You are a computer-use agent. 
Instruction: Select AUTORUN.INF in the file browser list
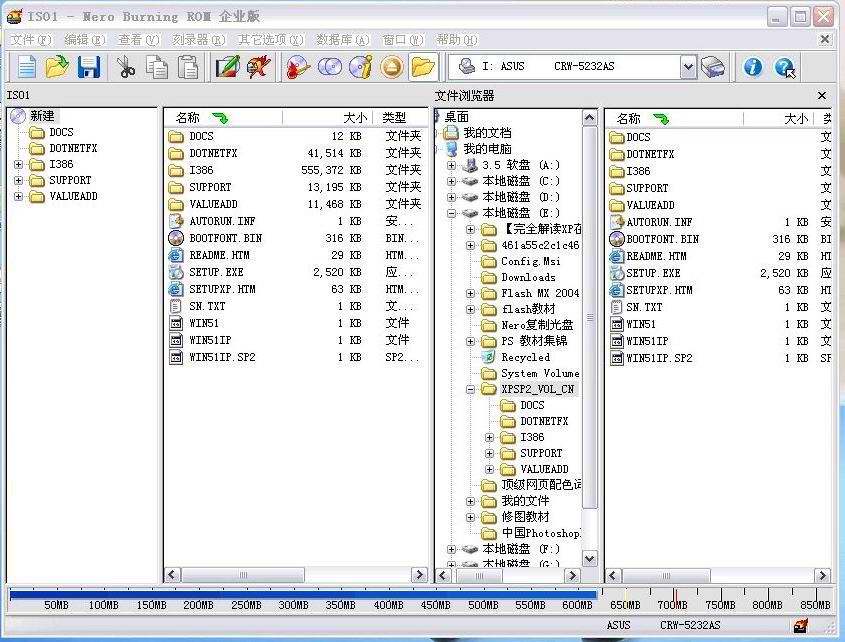pyautogui.click(x=659, y=222)
